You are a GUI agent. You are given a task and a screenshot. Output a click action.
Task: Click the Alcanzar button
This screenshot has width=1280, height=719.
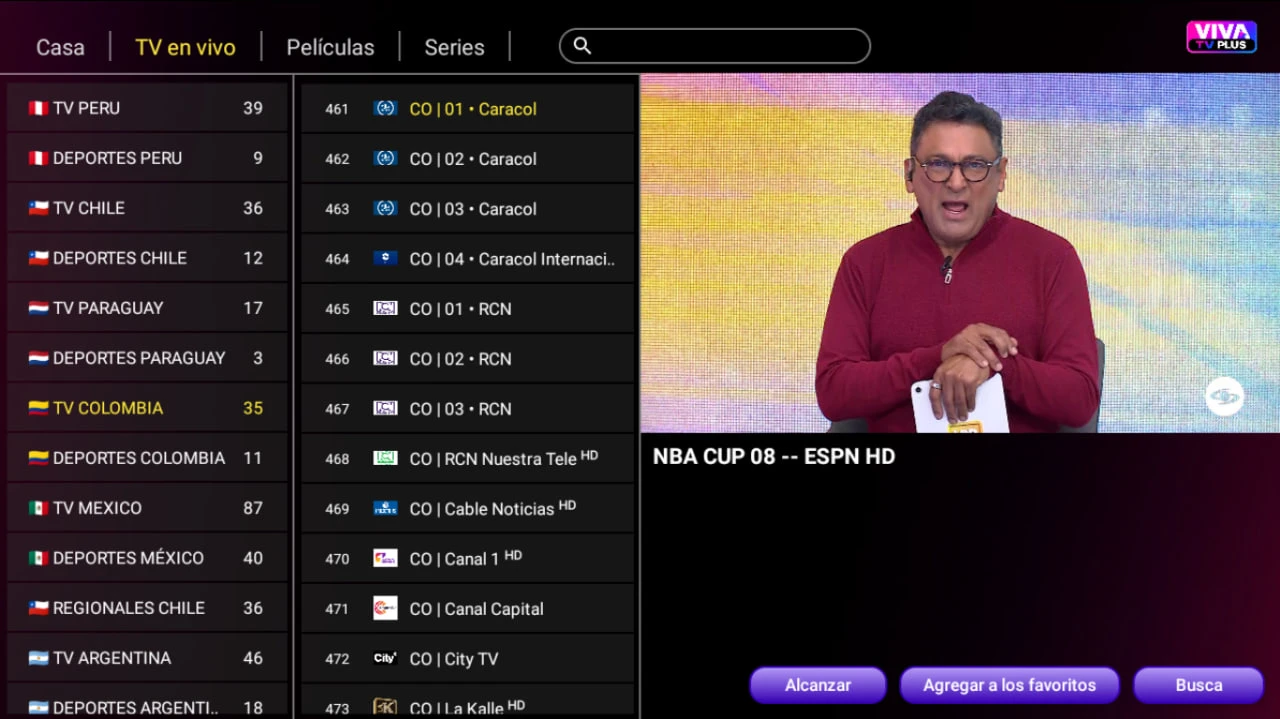[x=818, y=685]
